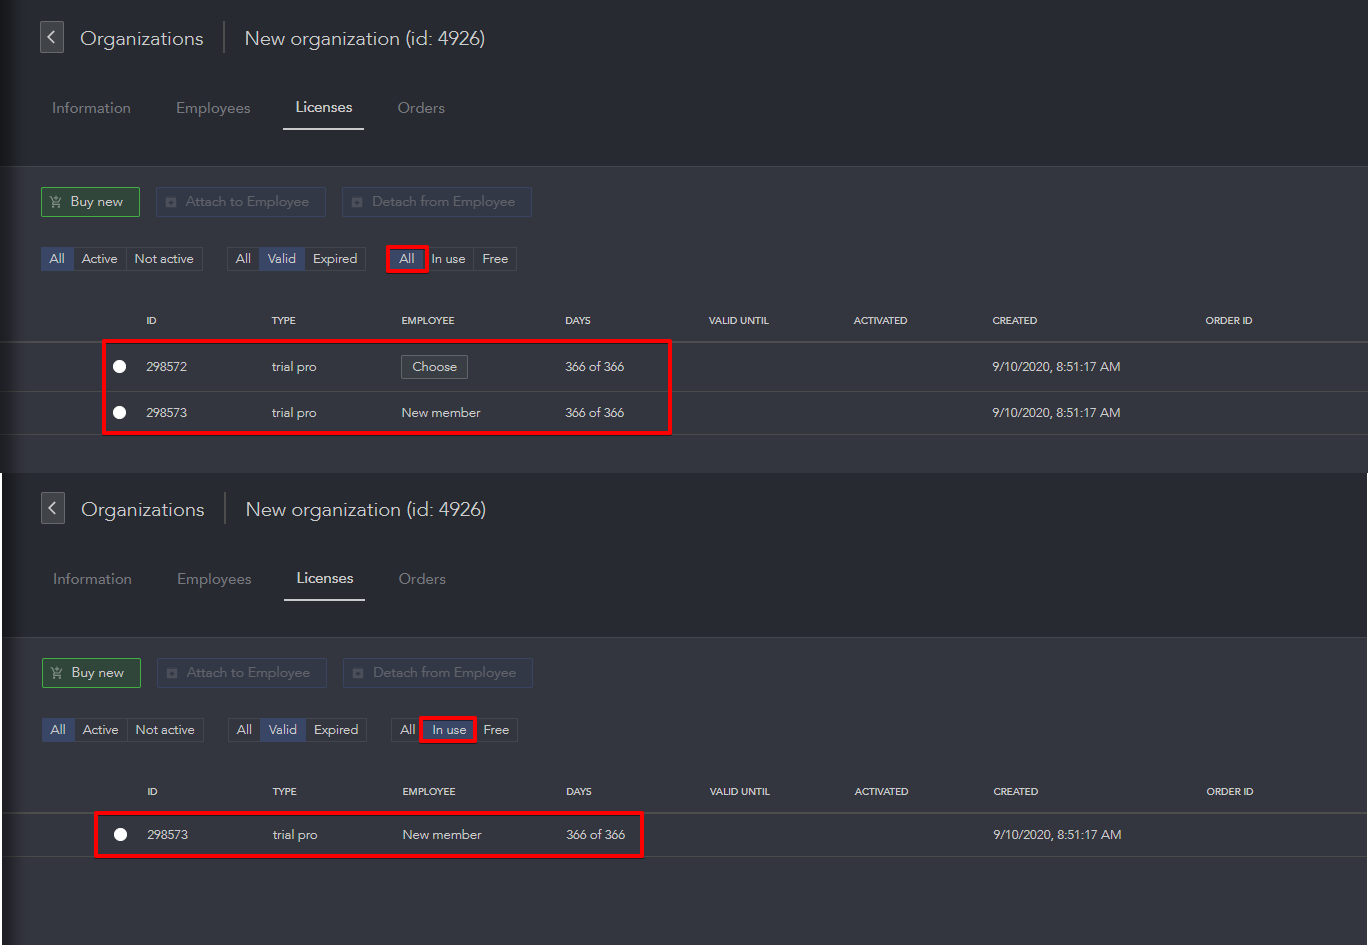Select the radio button for license 298572

pos(119,366)
